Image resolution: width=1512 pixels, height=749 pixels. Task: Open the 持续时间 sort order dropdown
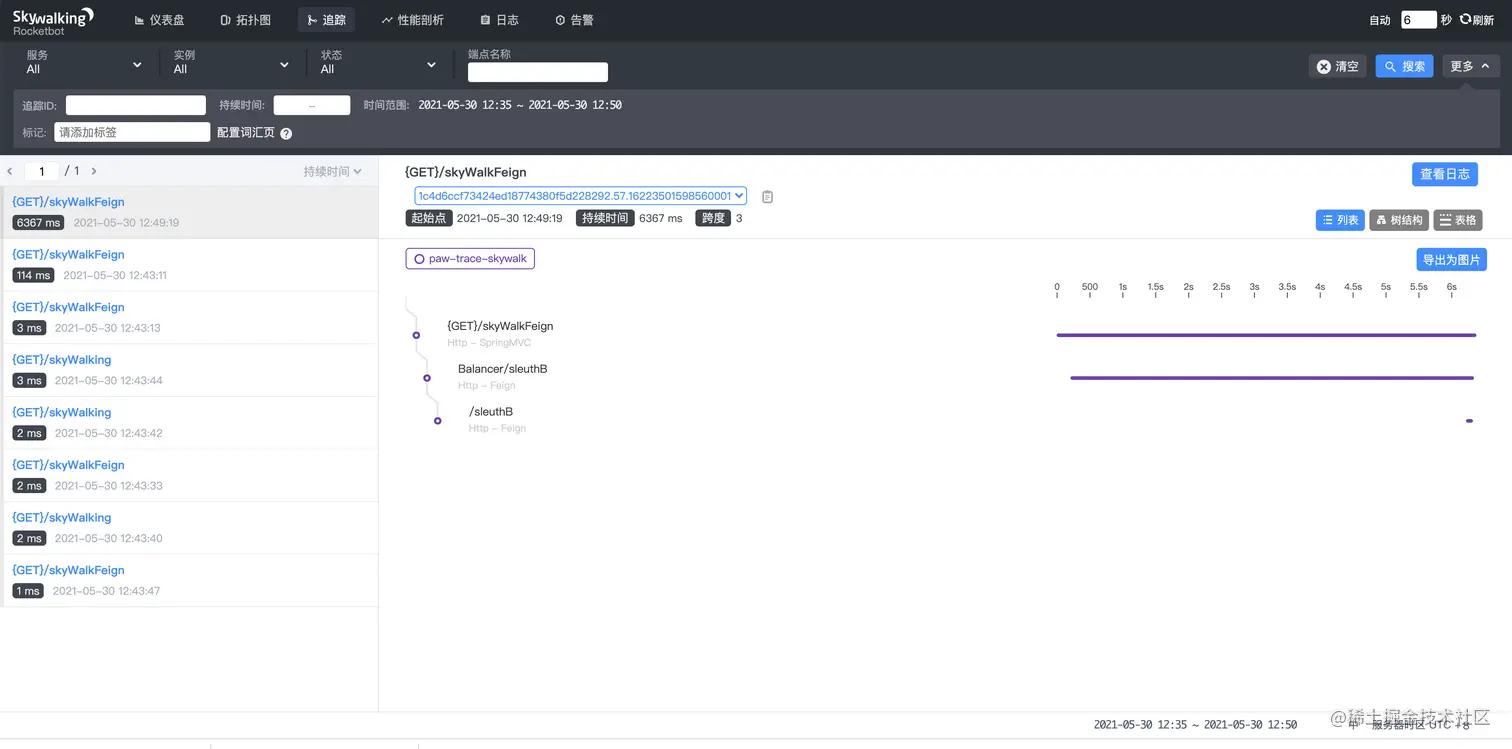tap(333, 172)
